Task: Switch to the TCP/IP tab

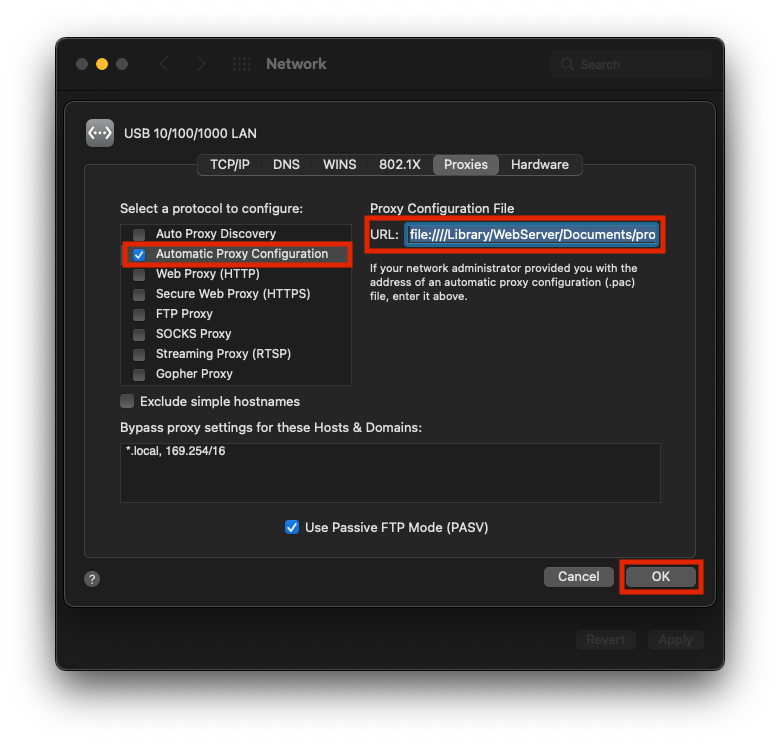Action: coord(230,164)
